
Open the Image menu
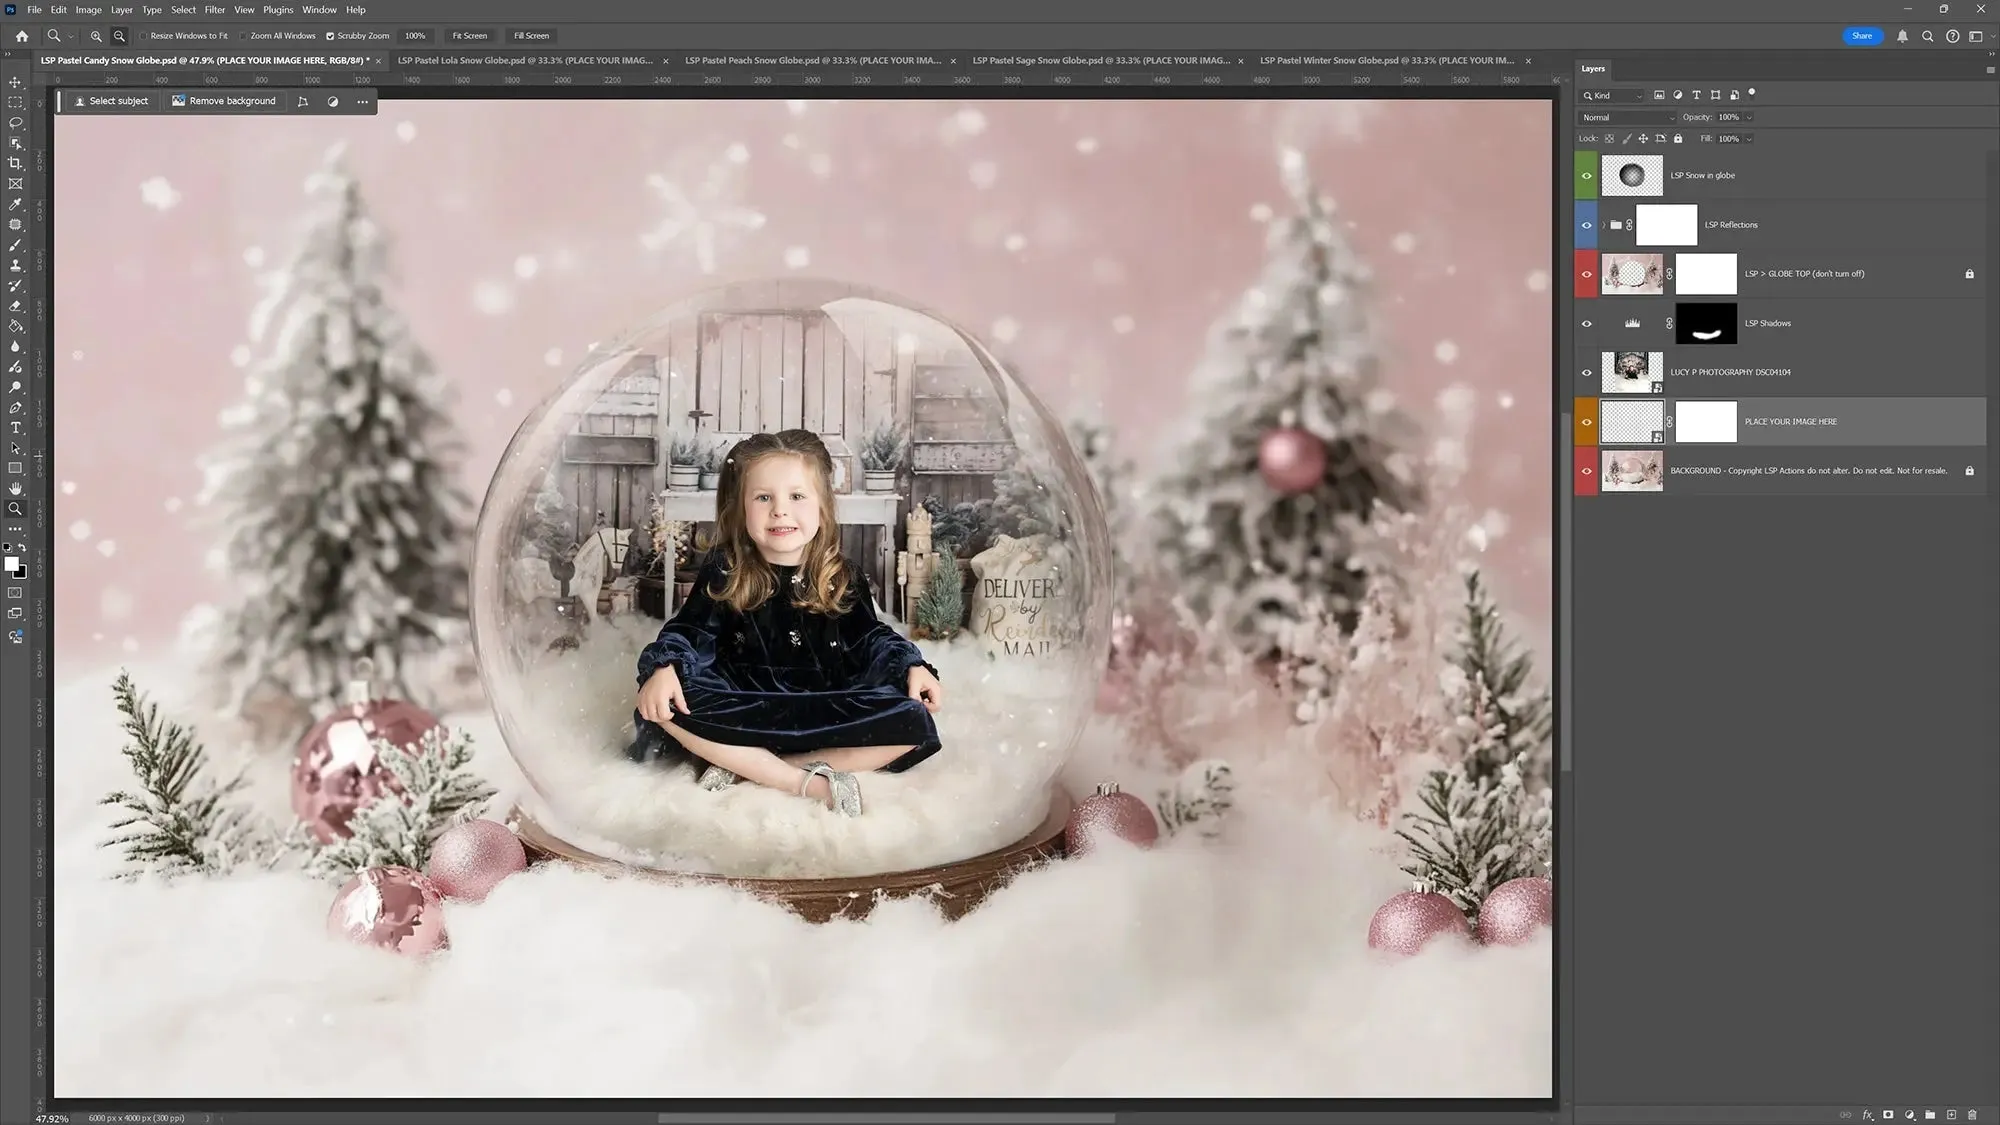pos(88,9)
